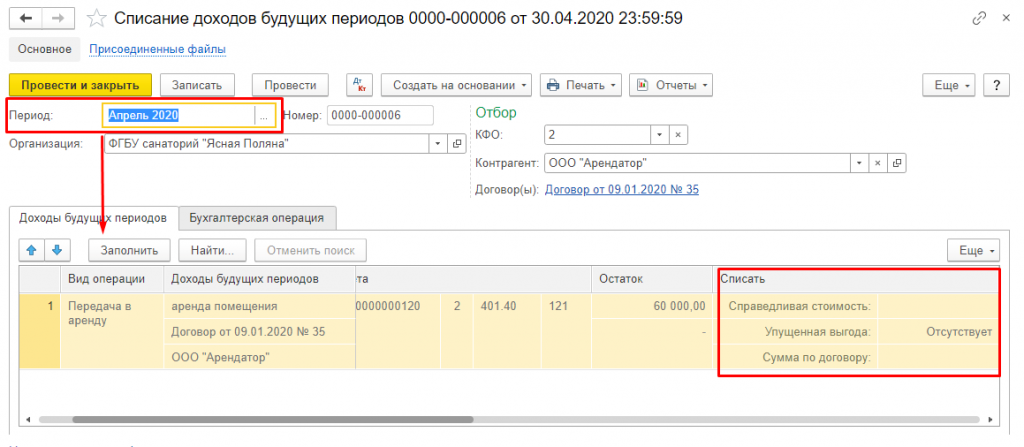1024x447 pixels.
Task: Open the Контрагент field's open-form icon
Action: click(x=896, y=162)
